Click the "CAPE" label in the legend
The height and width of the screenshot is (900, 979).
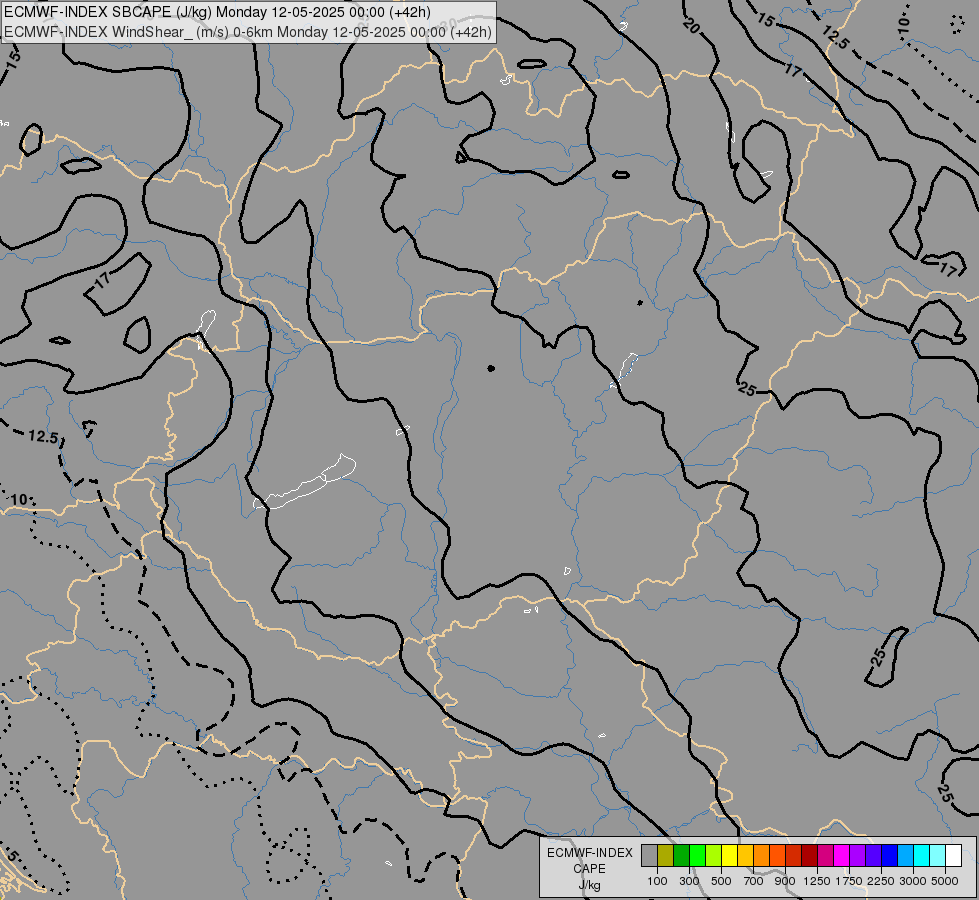(x=589, y=869)
